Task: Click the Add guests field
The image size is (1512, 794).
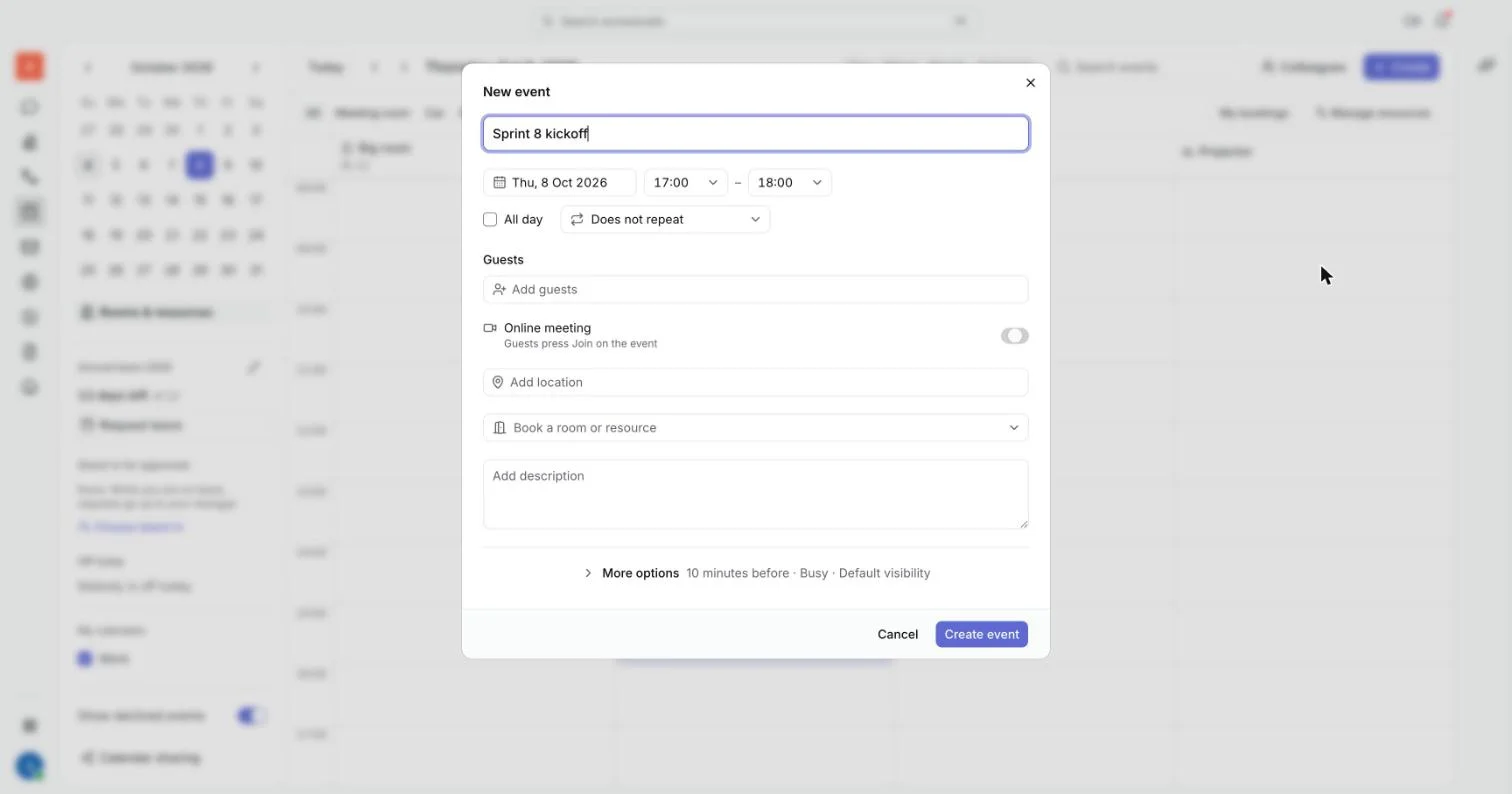Action: click(x=756, y=290)
